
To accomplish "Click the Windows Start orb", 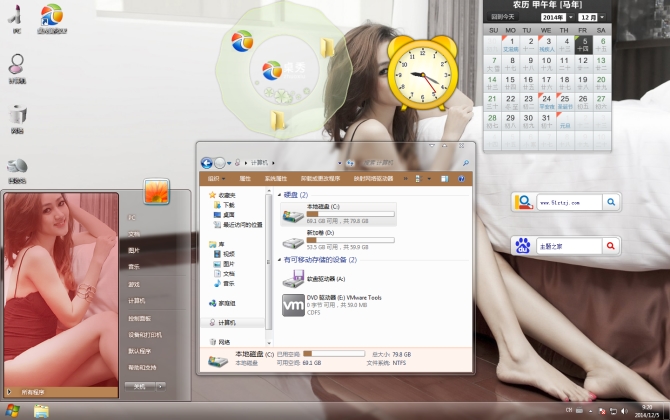I will click(x=12, y=411).
